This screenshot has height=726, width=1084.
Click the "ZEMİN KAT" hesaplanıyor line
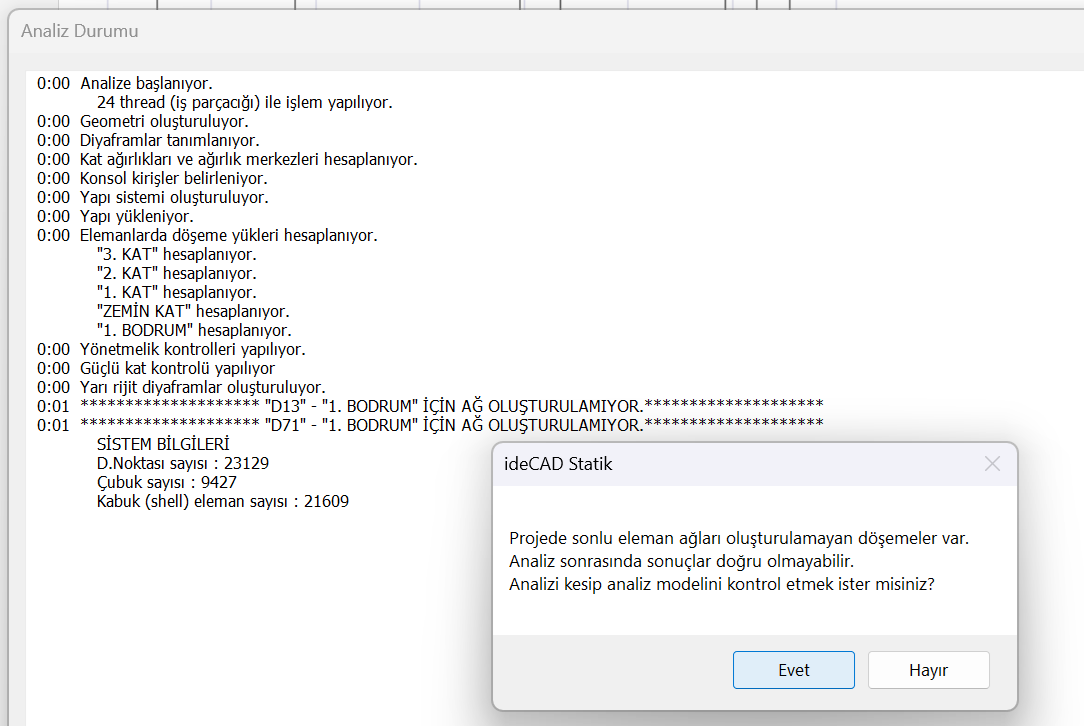pyautogui.click(x=193, y=311)
